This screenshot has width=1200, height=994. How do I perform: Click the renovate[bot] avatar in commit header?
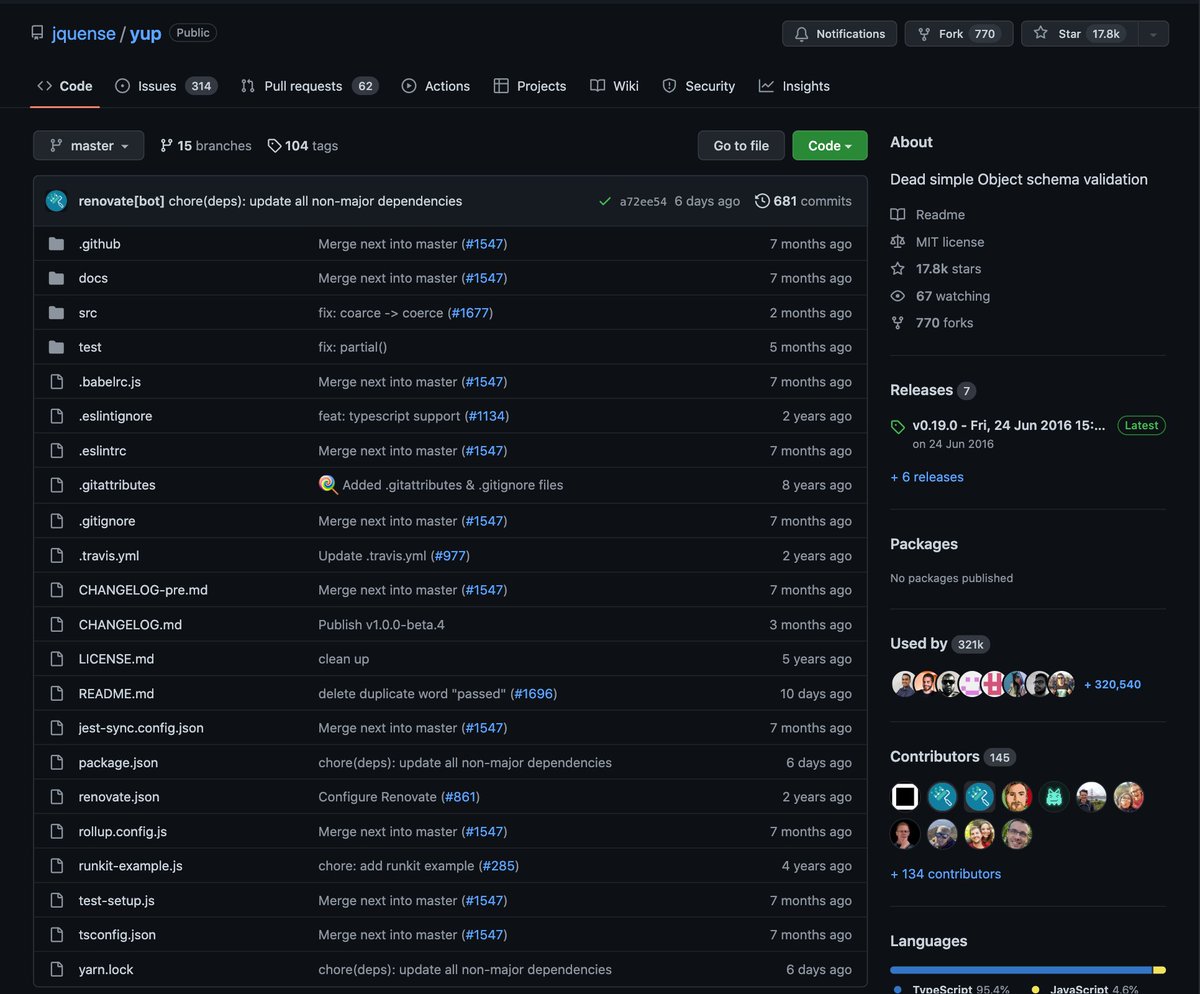tap(56, 201)
